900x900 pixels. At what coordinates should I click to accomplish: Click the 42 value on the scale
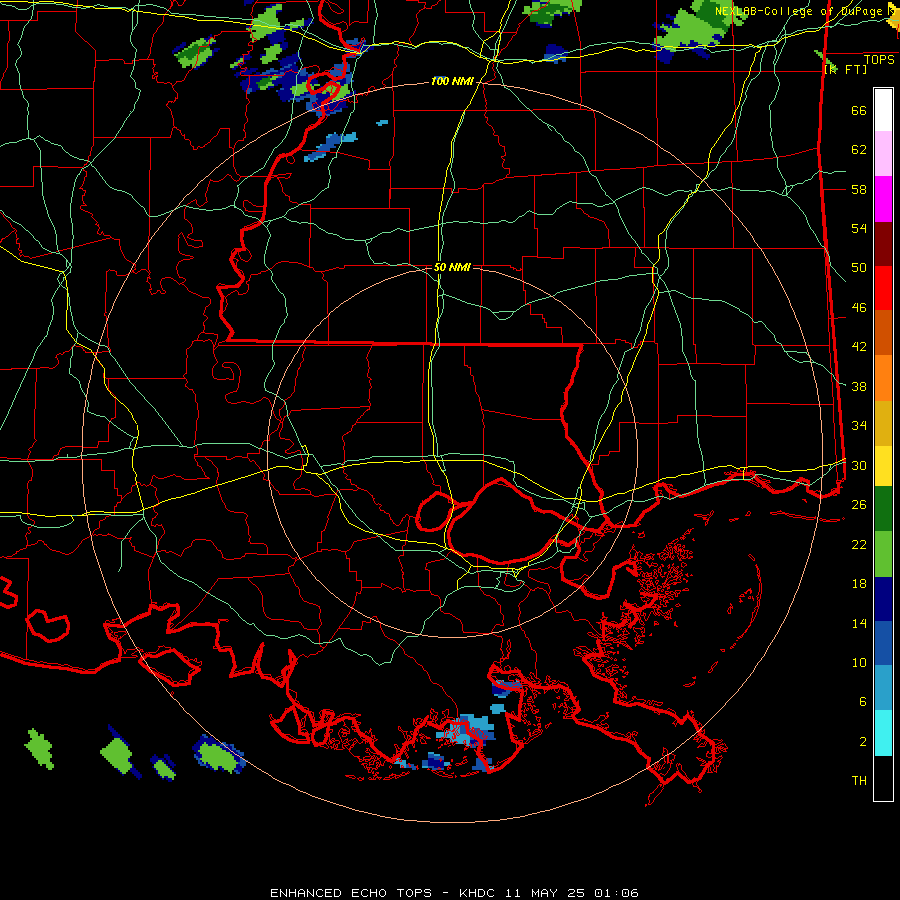(859, 347)
